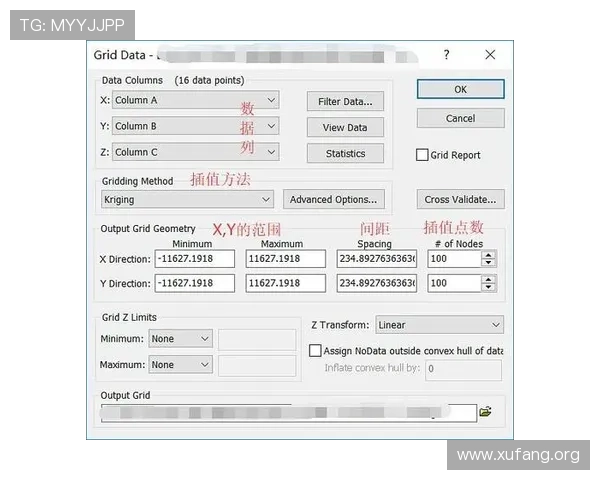Close the Grid Data dialog
This screenshot has height=480, width=600.
(x=490, y=55)
